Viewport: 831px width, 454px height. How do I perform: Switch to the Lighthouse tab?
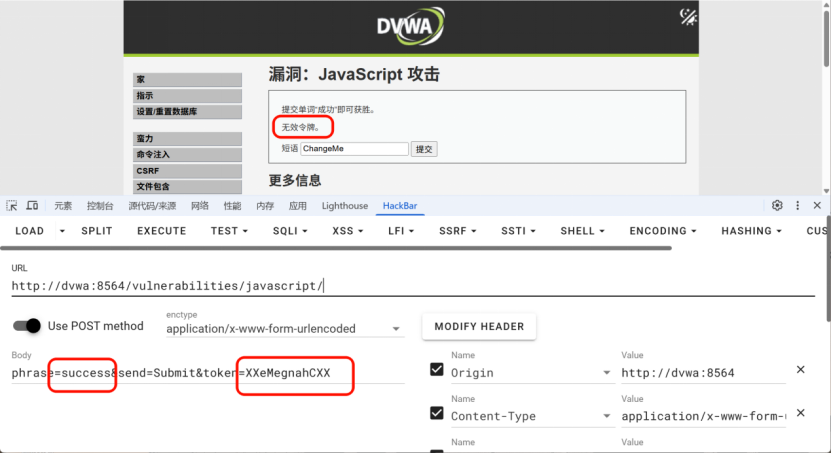[x=344, y=206]
